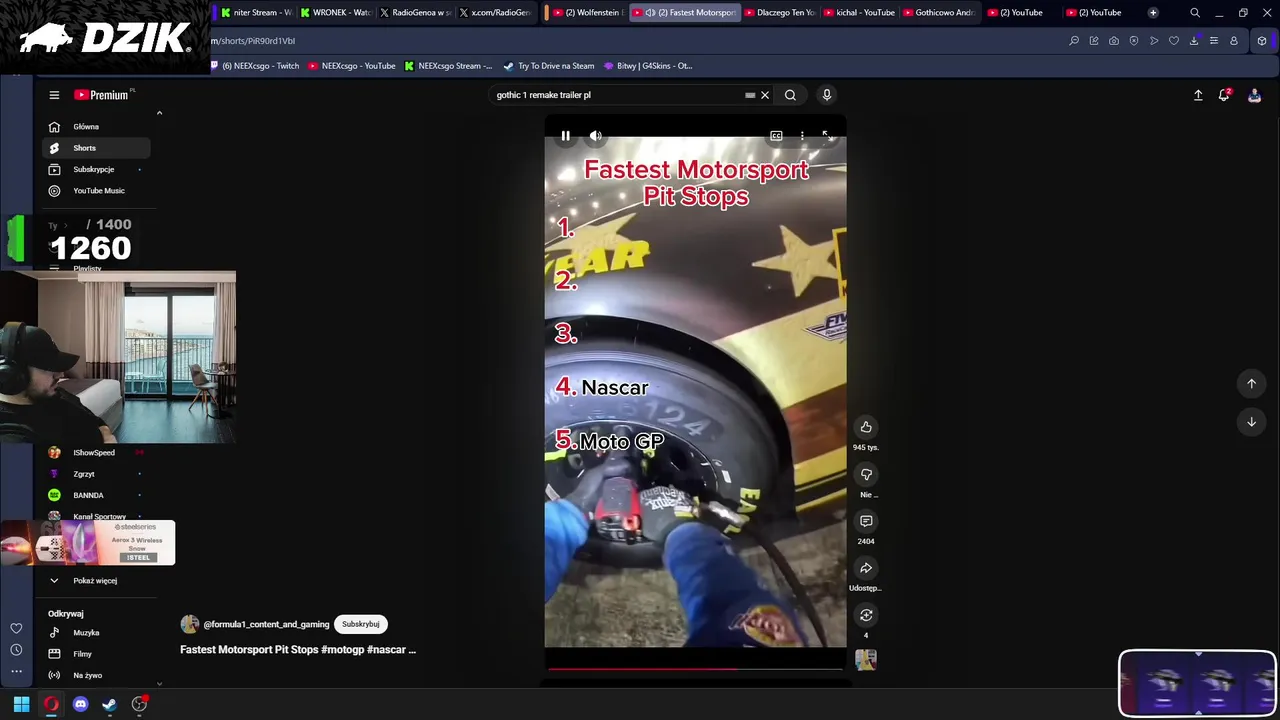Viewport: 1280px width, 720px height.
Task: Open the sound thumbnail under the remix button
Action: click(866, 659)
